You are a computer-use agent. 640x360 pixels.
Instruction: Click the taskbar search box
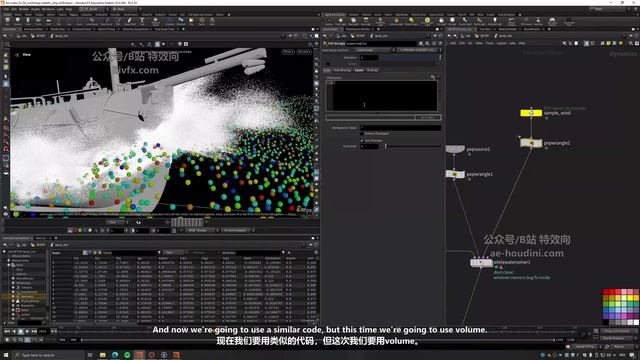point(48,355)
